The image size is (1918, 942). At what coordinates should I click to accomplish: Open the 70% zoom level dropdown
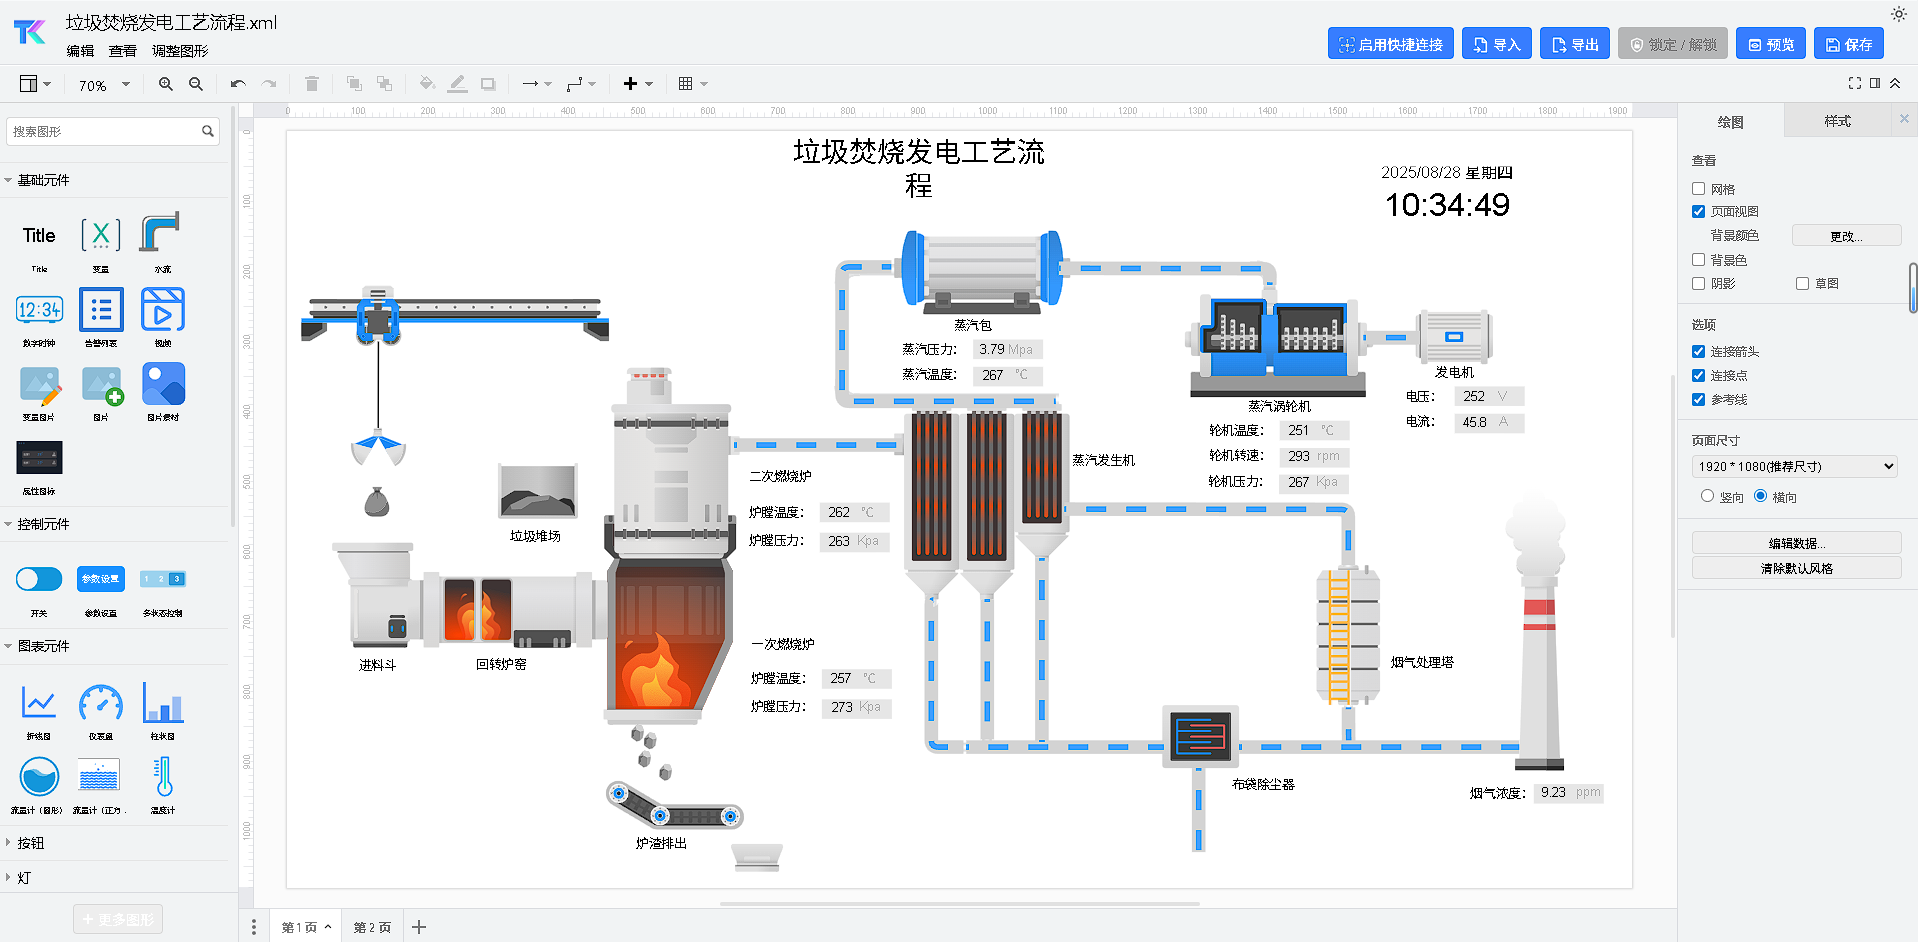coord(104,85)
